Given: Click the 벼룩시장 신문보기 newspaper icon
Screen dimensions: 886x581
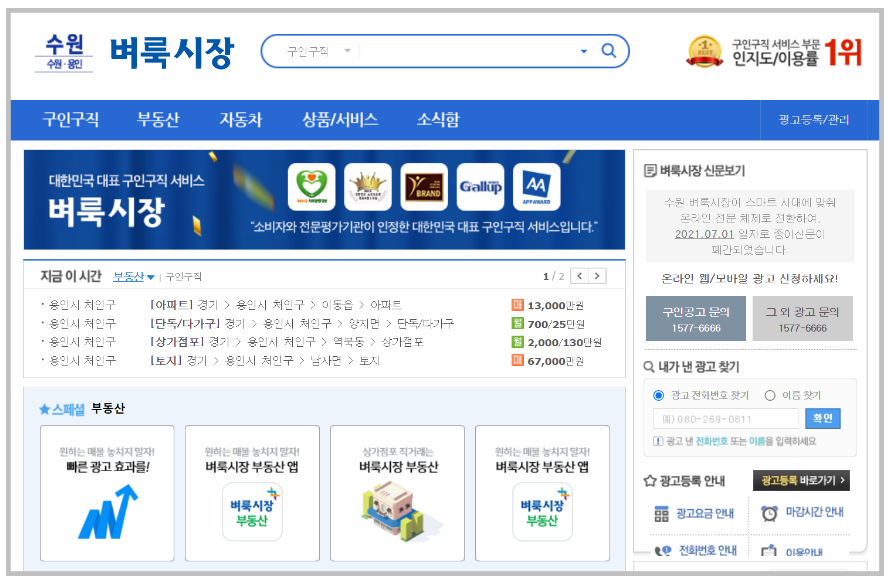Looking at the screenshot, I should 650,170.
